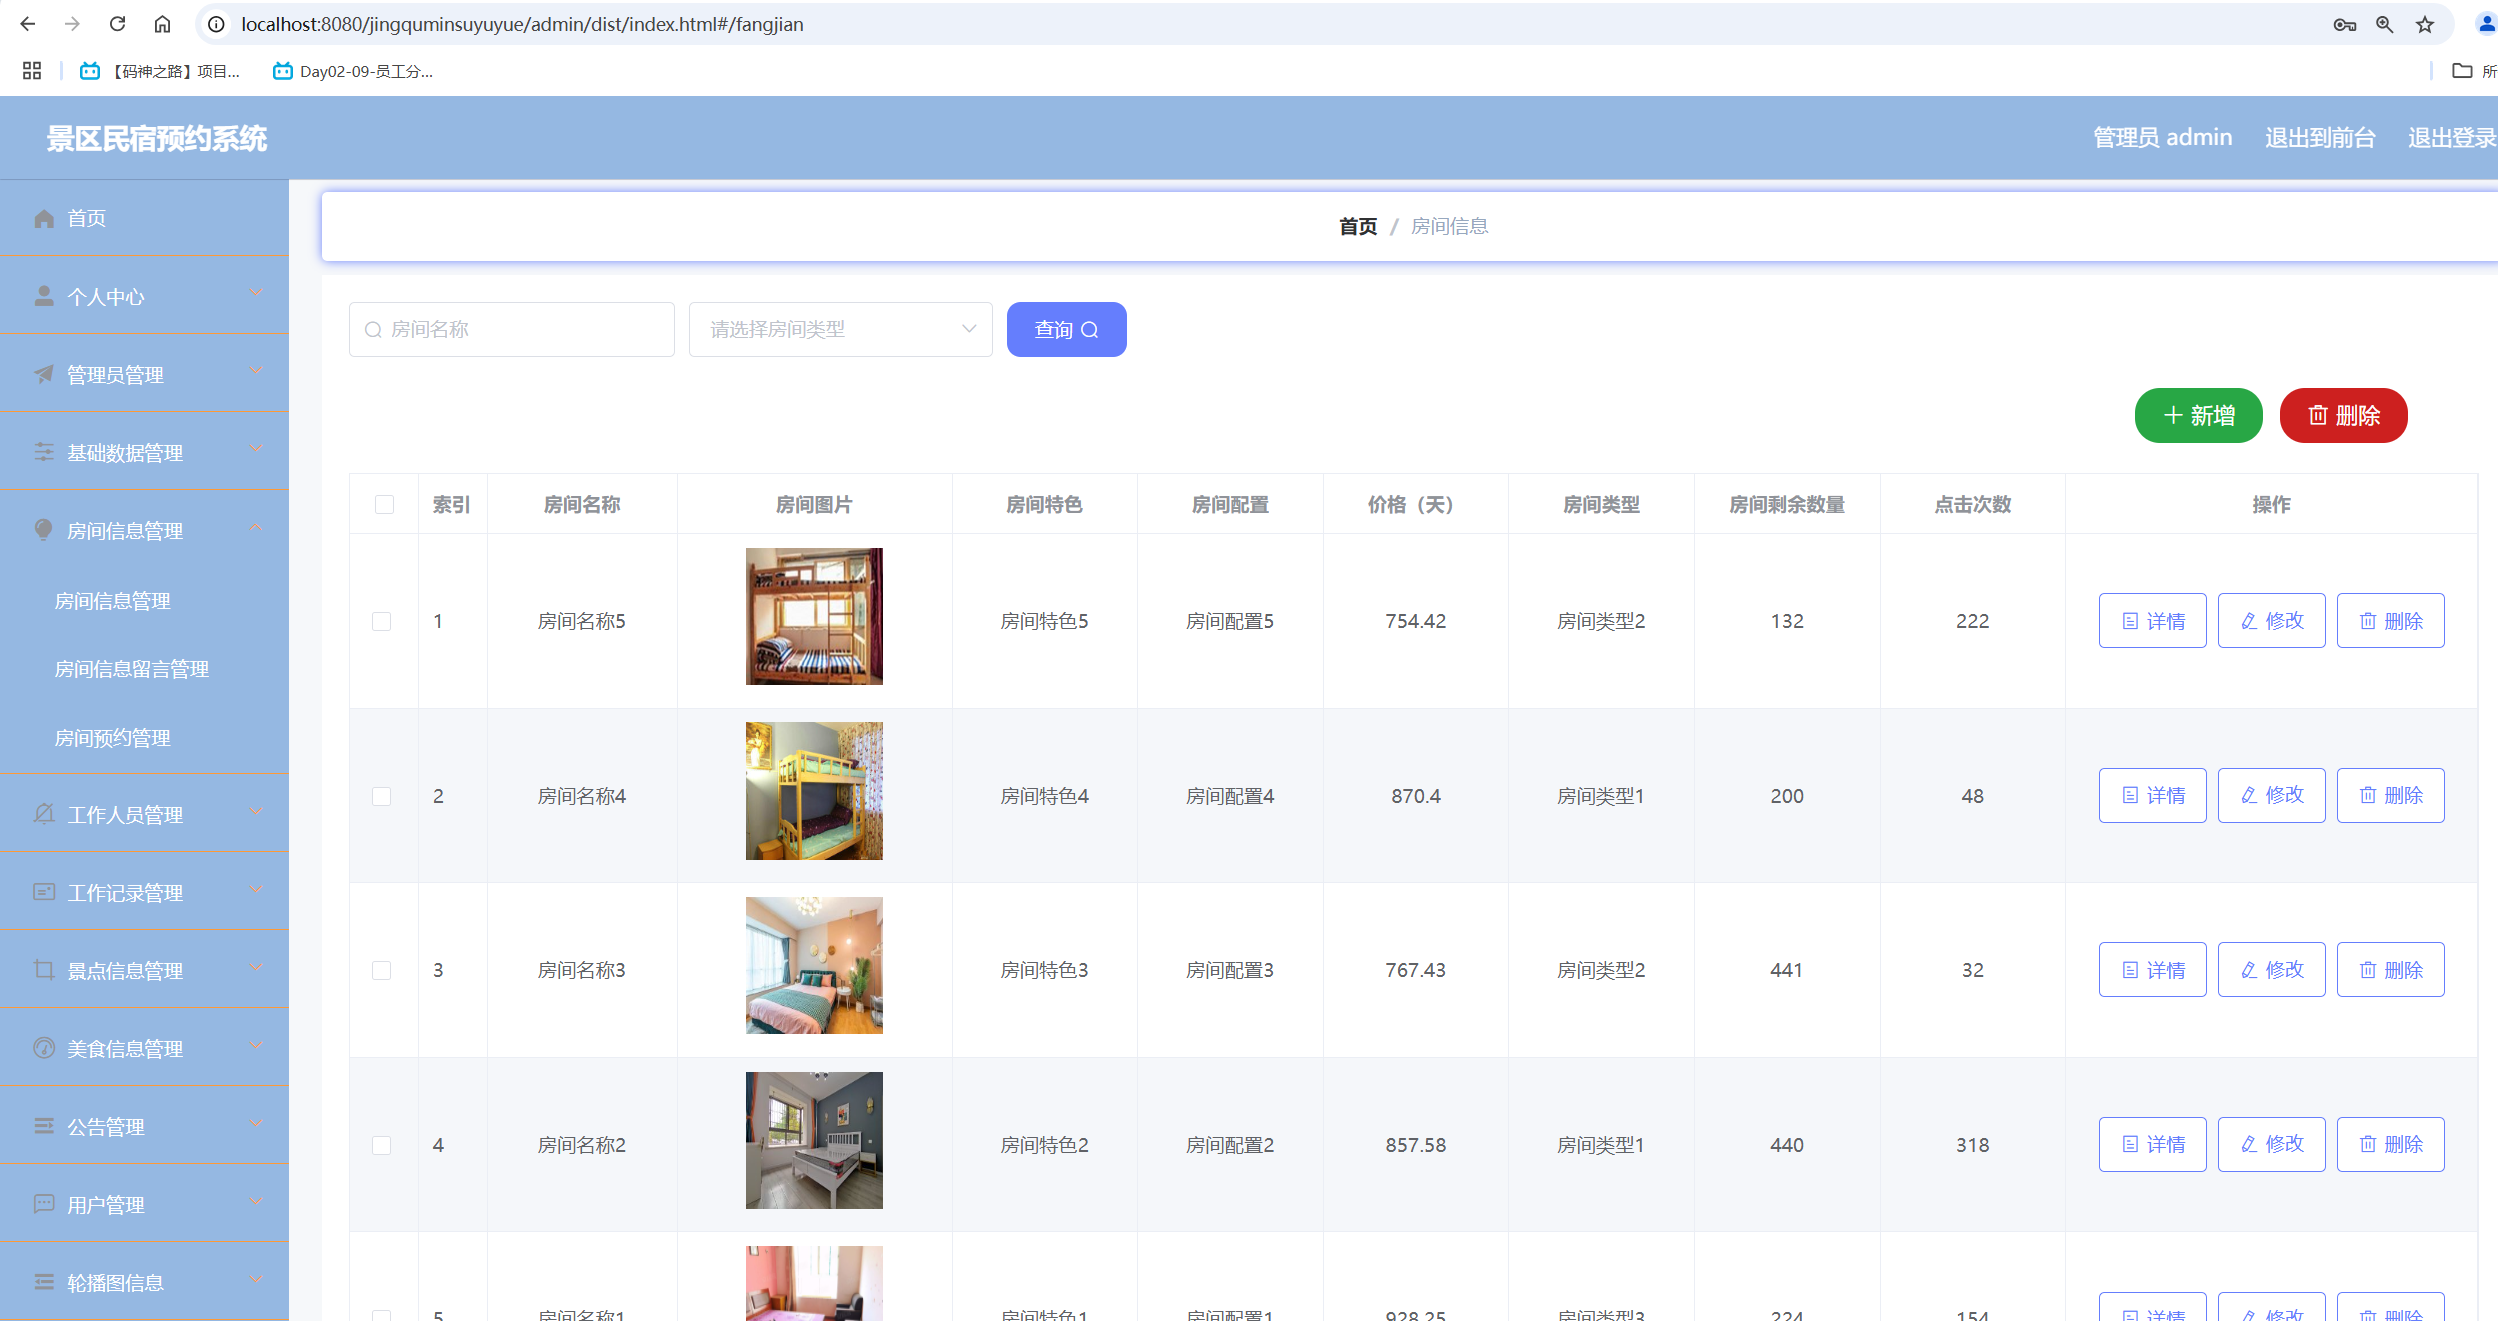The height and width of the screenshot is (1321, 2498).
Task: Select the 个人中心 person icon
Action: 44,295
